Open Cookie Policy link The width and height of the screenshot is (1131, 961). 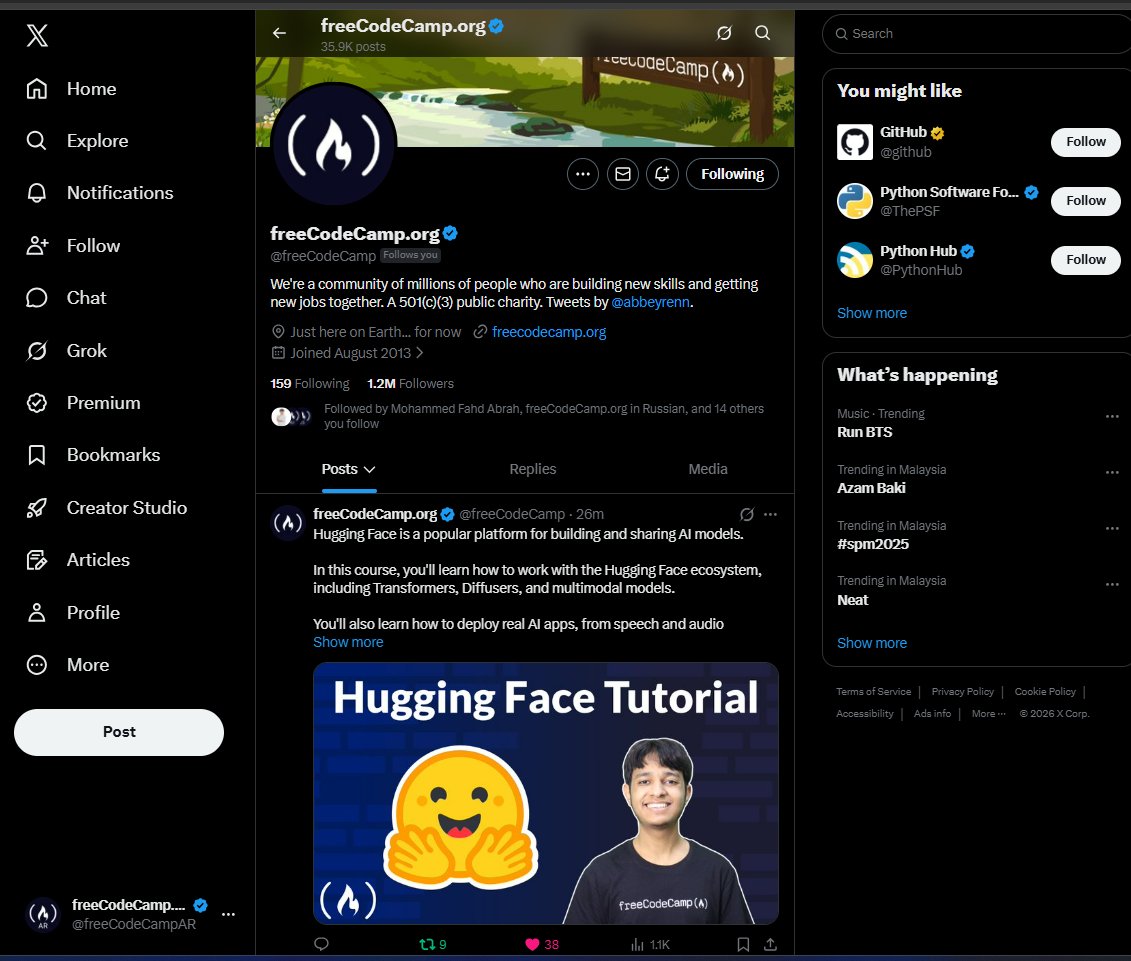click(1044, 691)
